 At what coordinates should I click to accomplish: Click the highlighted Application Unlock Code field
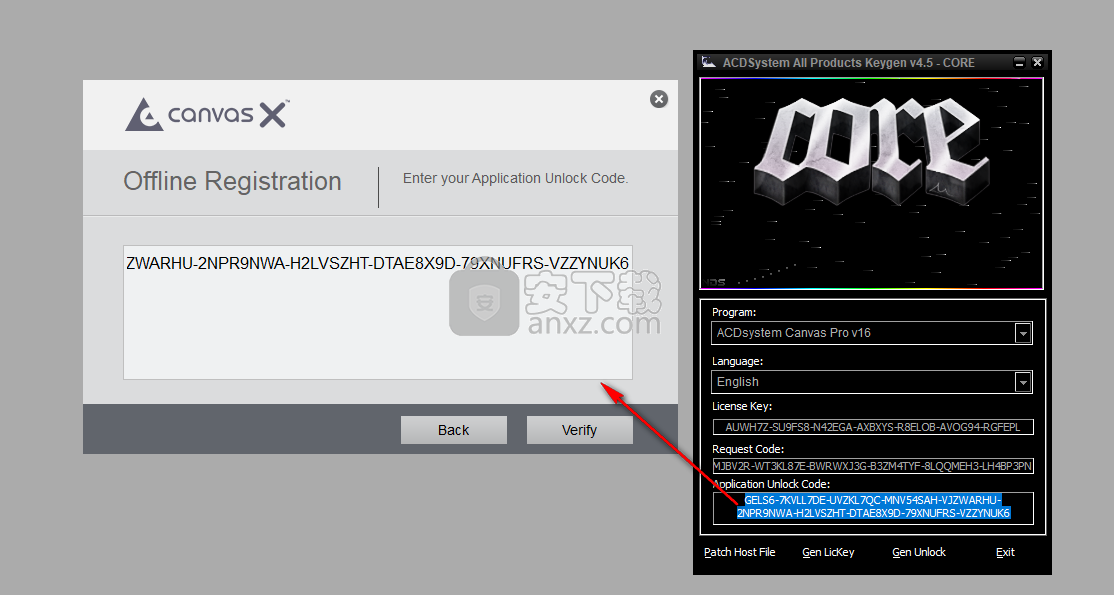pos(872,507)
